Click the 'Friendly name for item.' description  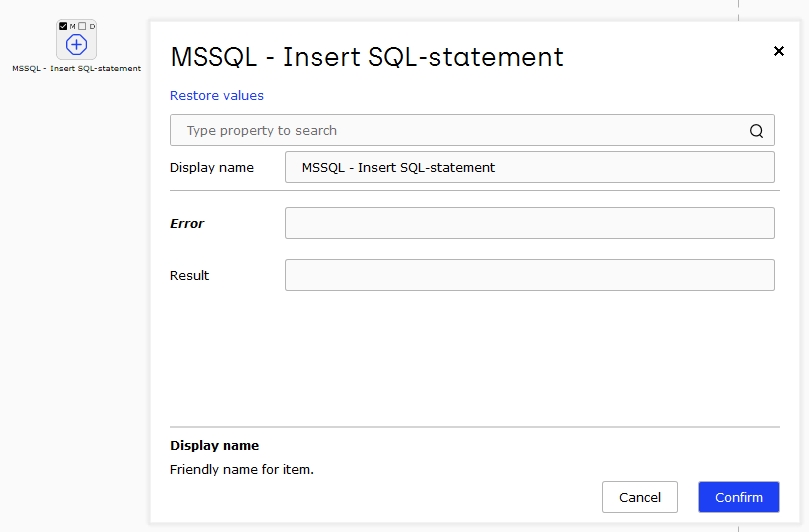click(241, 470)
